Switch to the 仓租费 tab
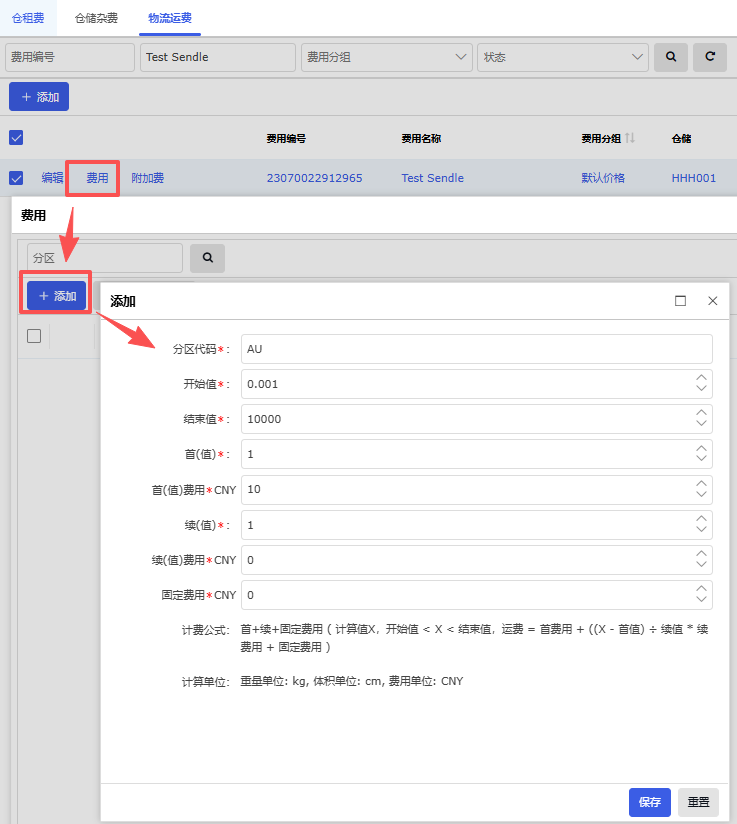This screenshot has height=824, width=737. click(28, 18)
